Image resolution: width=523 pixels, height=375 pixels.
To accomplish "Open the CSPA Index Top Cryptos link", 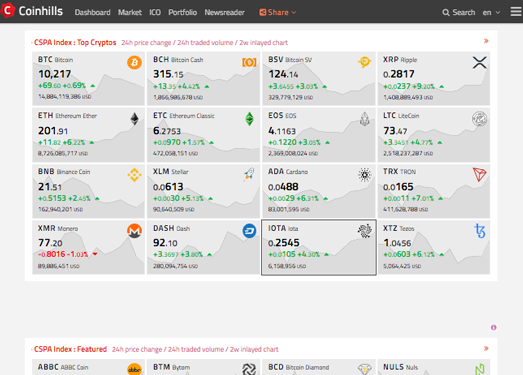I will [x=75, y=42].
